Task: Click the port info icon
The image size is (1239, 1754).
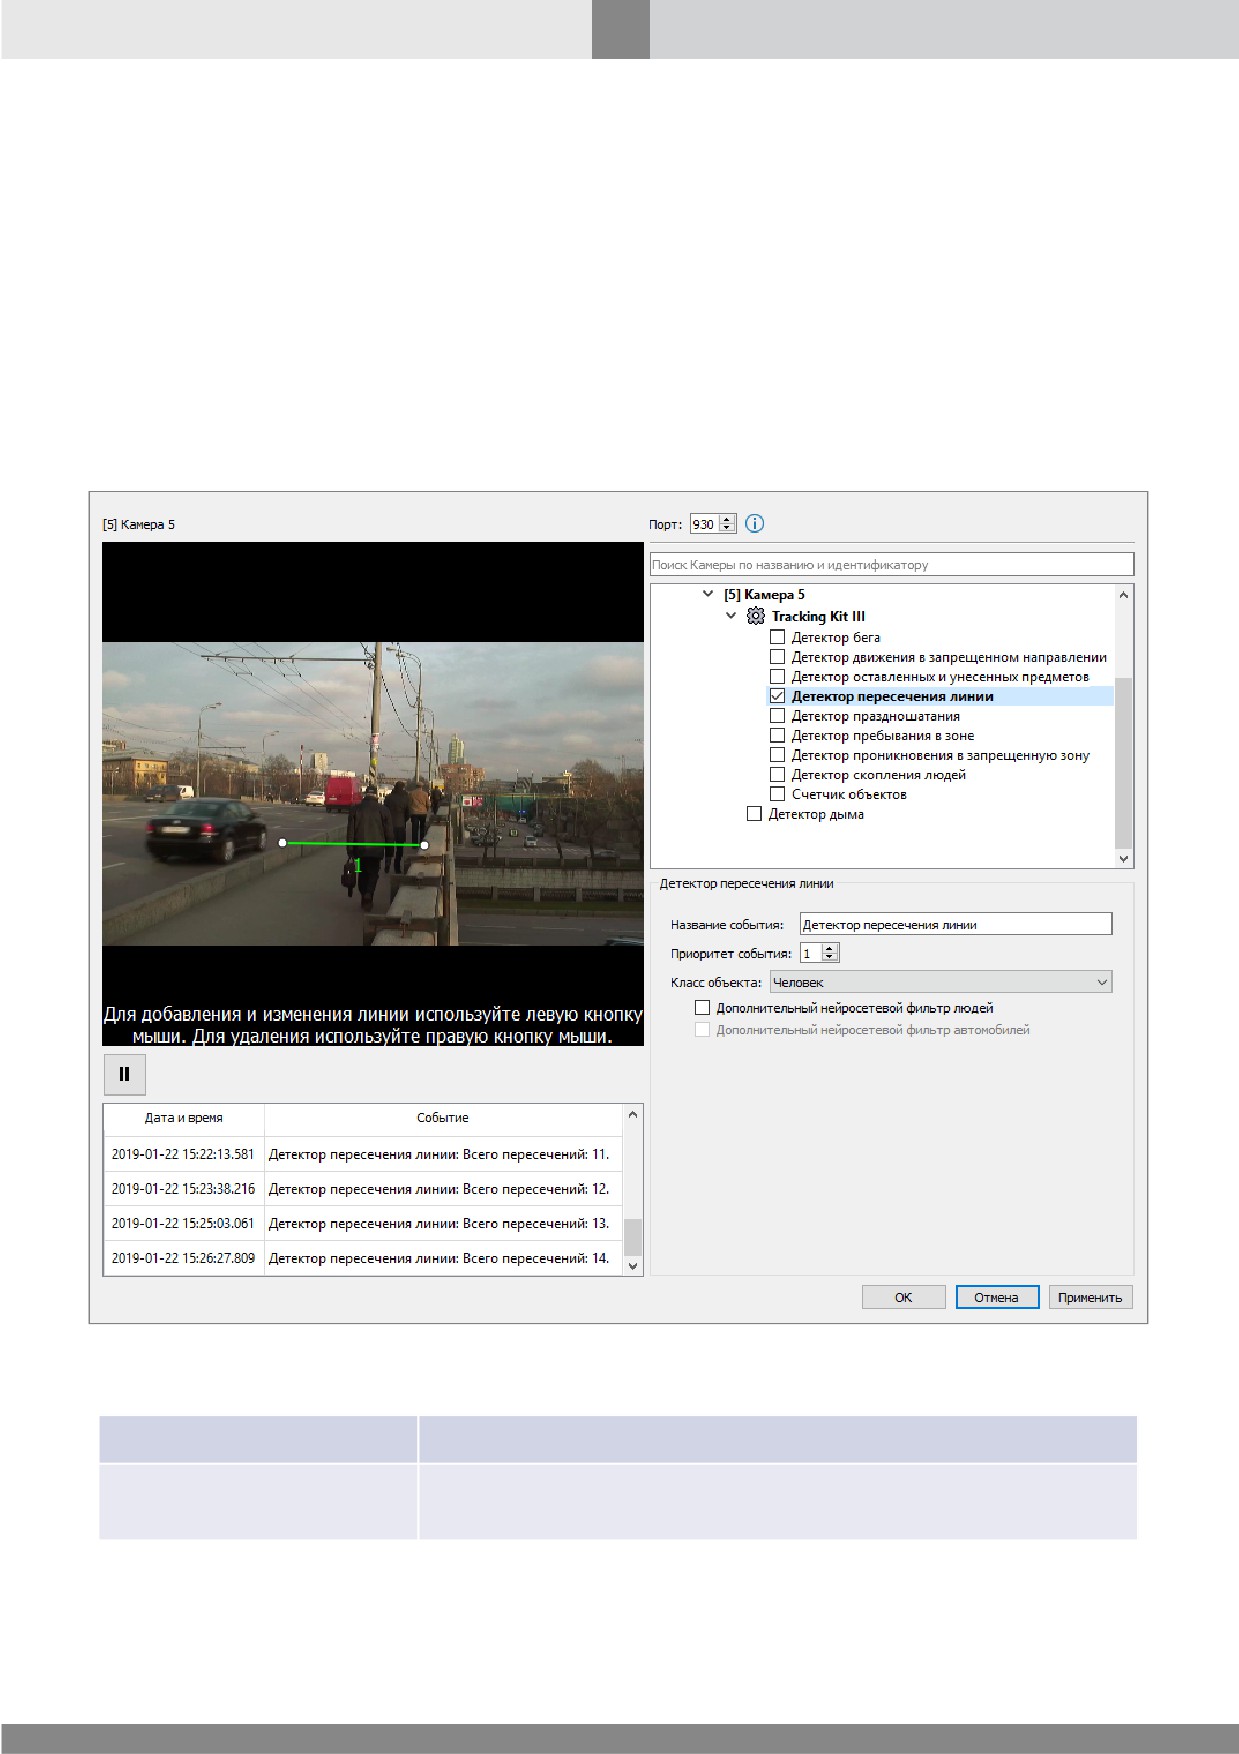Action: (x=755, y=523)
